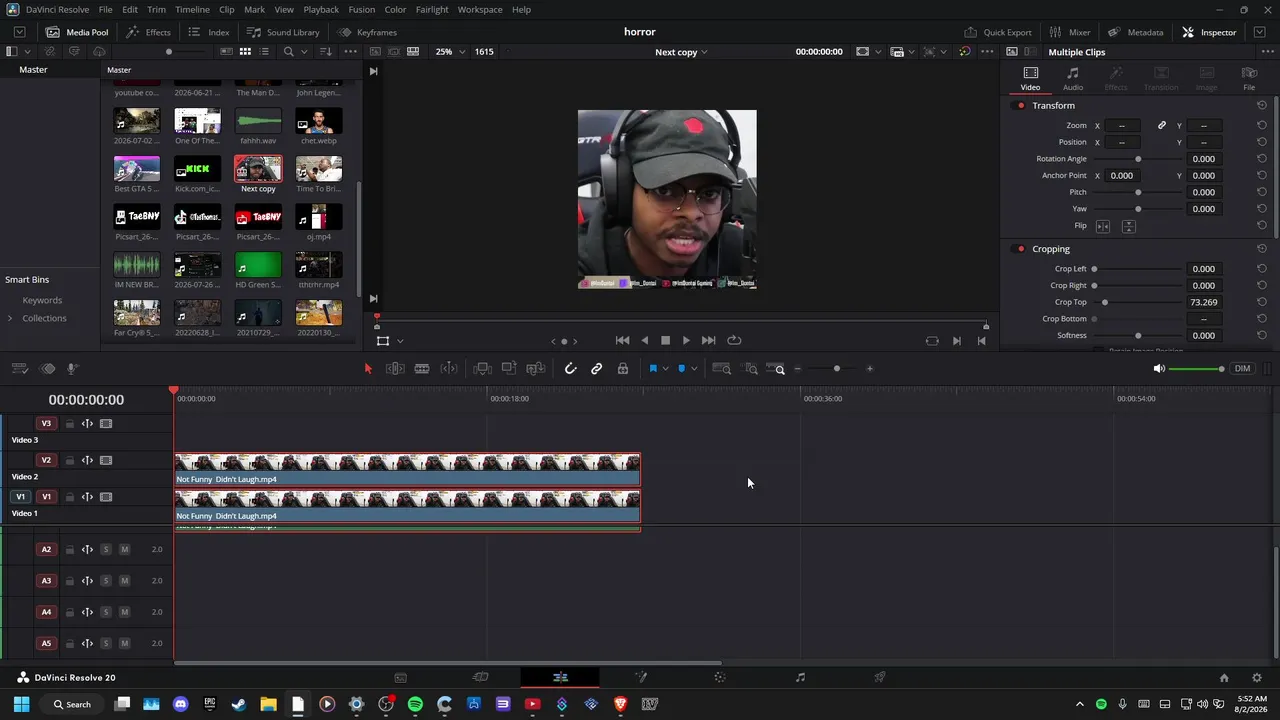1280x720 pixels.
Task: Open the Color page workspace icon
Action: 720,678
